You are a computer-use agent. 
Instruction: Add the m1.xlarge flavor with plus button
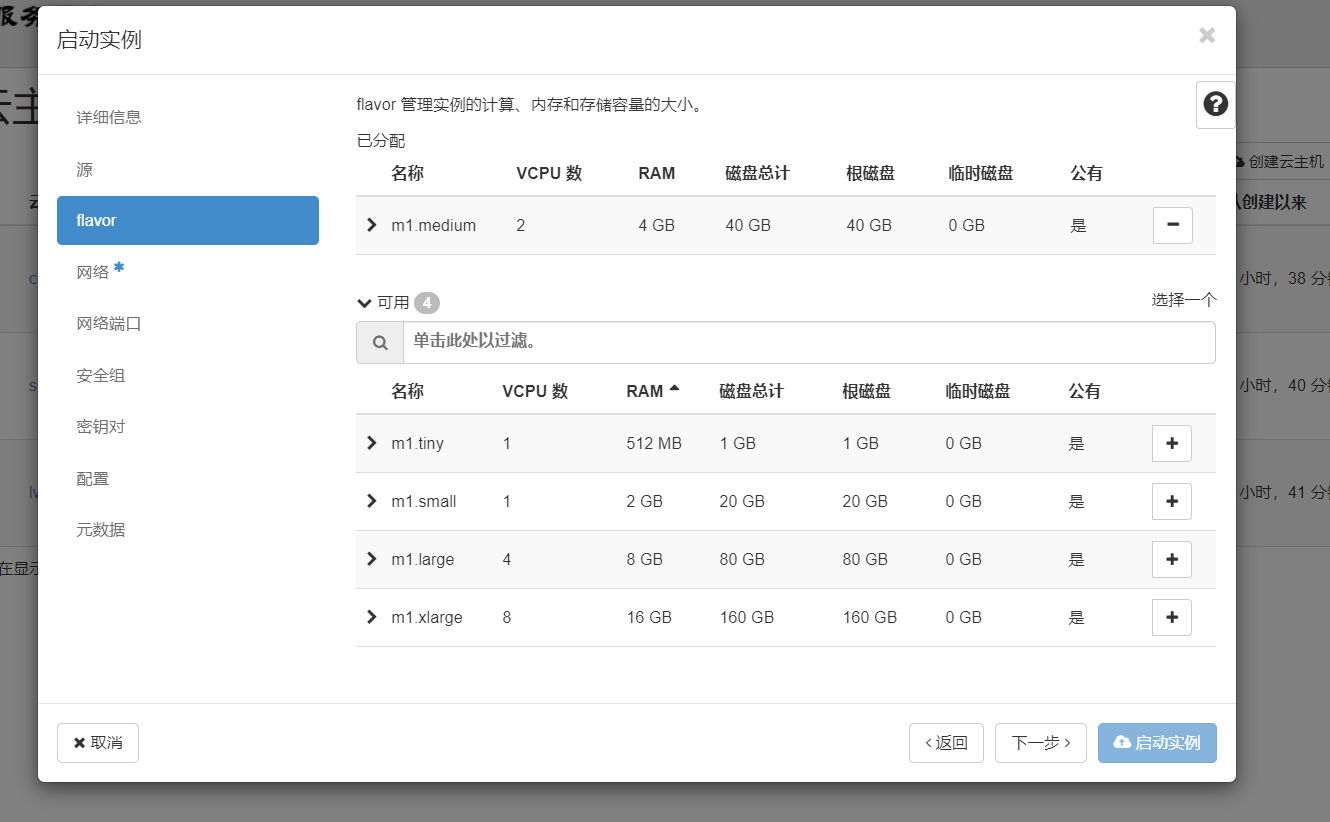(x=1172, y=617)
